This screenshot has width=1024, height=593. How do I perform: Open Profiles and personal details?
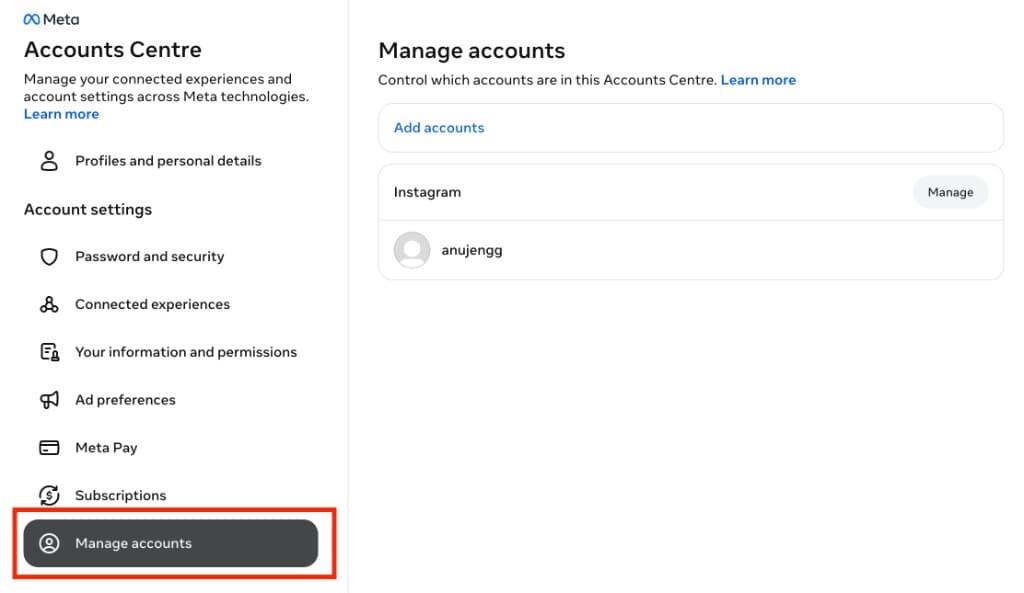(x=168, y=161)
